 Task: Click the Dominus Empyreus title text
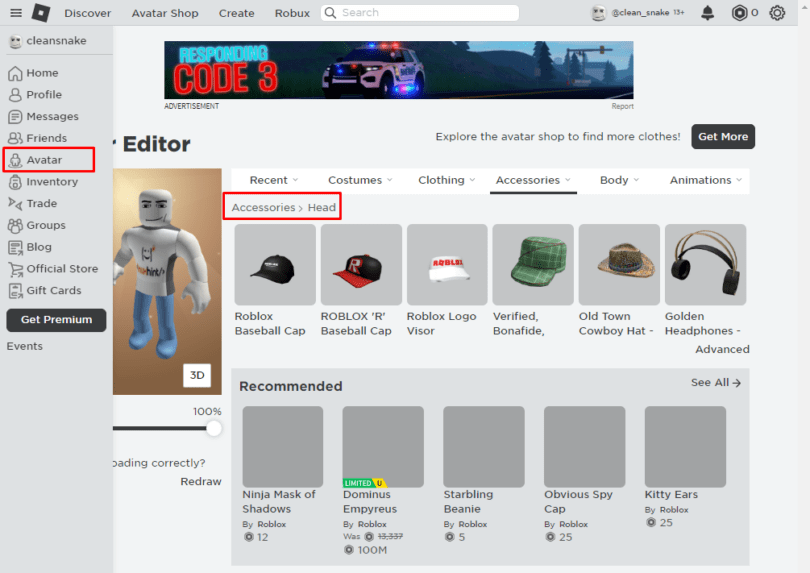coord(370,502)
